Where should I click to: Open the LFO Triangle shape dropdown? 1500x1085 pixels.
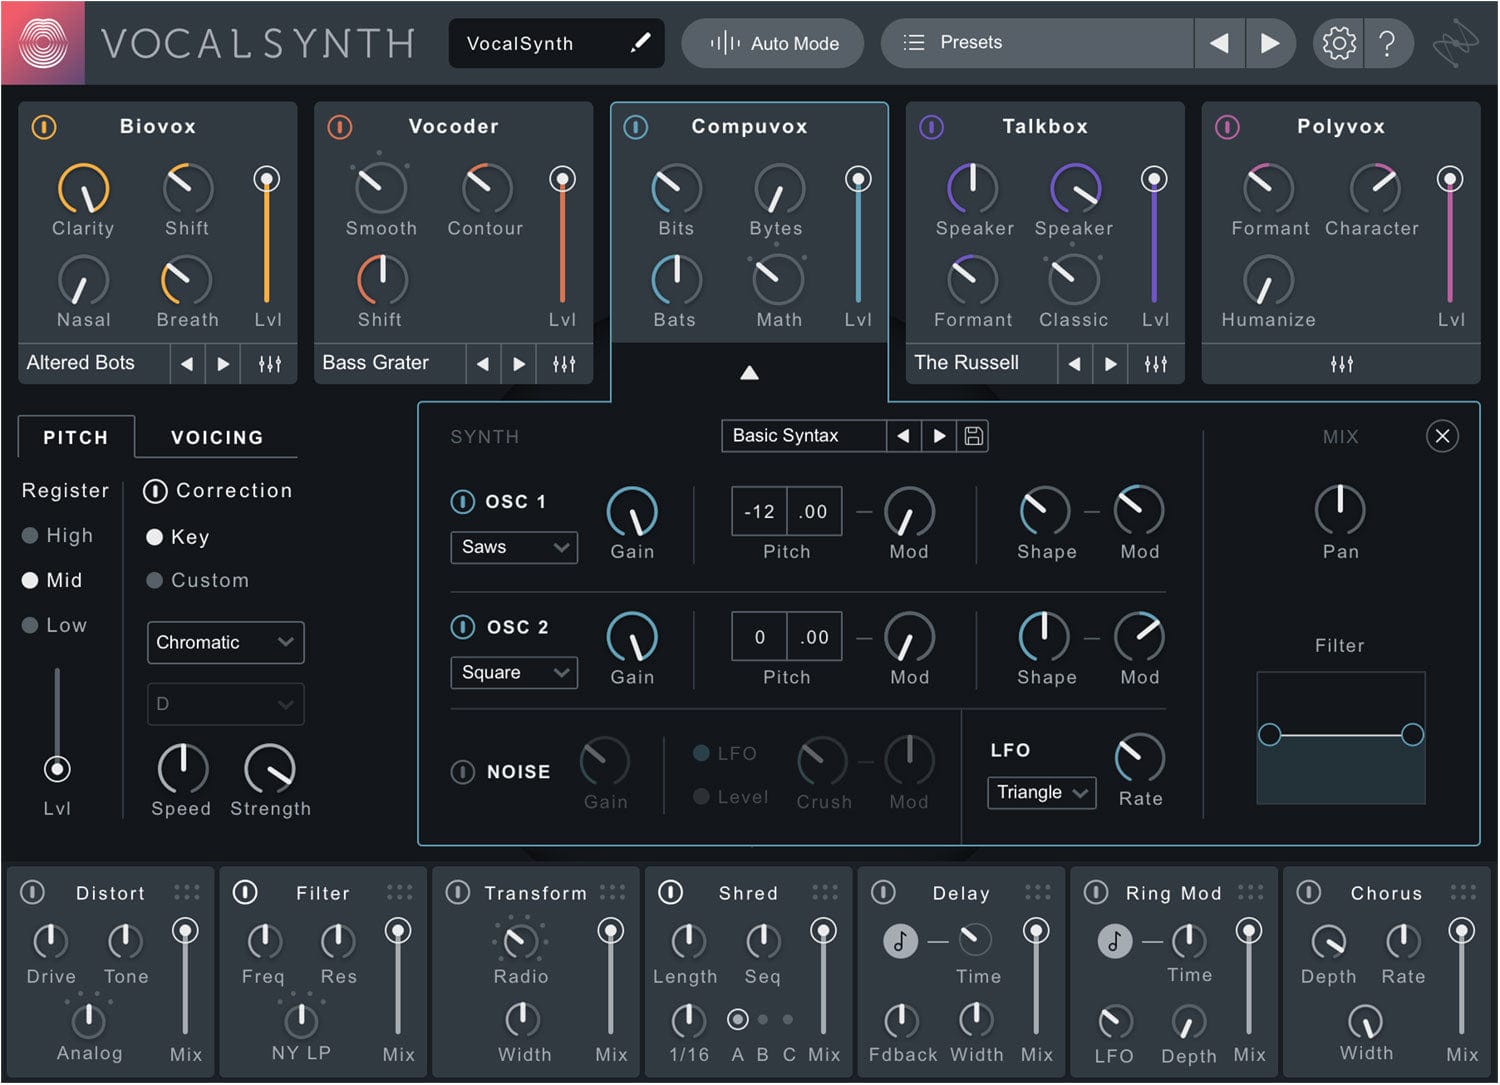[x=1041, y=792]
